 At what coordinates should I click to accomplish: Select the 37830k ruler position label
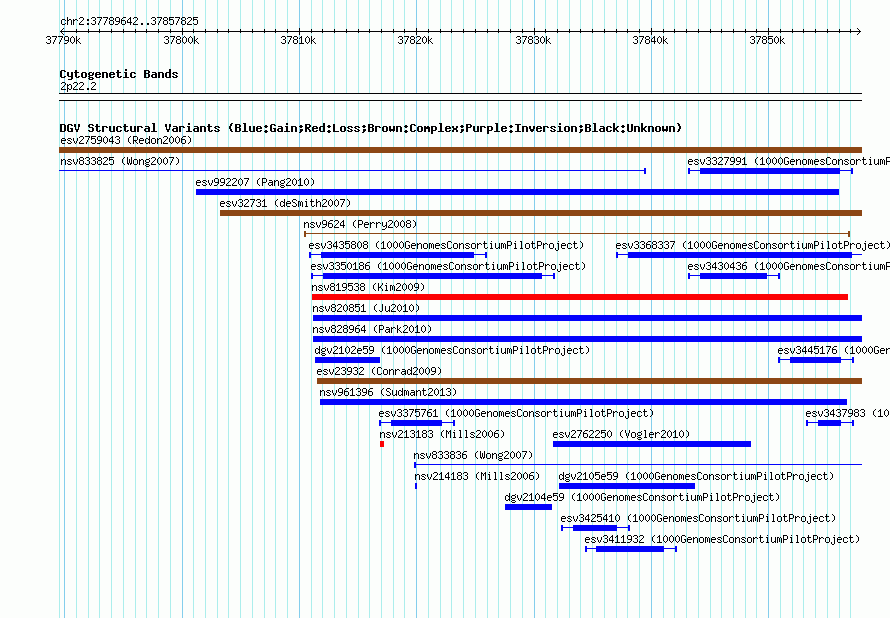pos(533,40)
